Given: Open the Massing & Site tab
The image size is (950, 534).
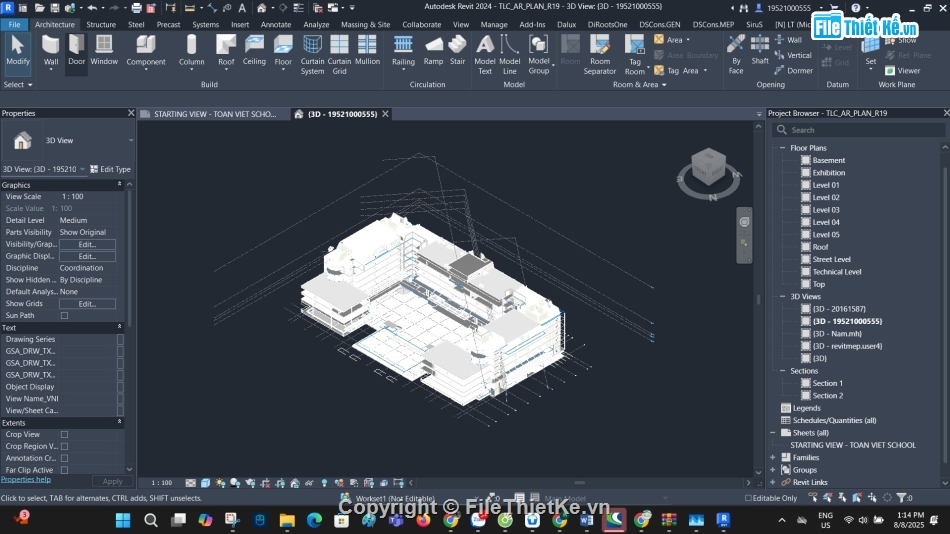Looking at the screenshot, I should (x=365, y=25).
